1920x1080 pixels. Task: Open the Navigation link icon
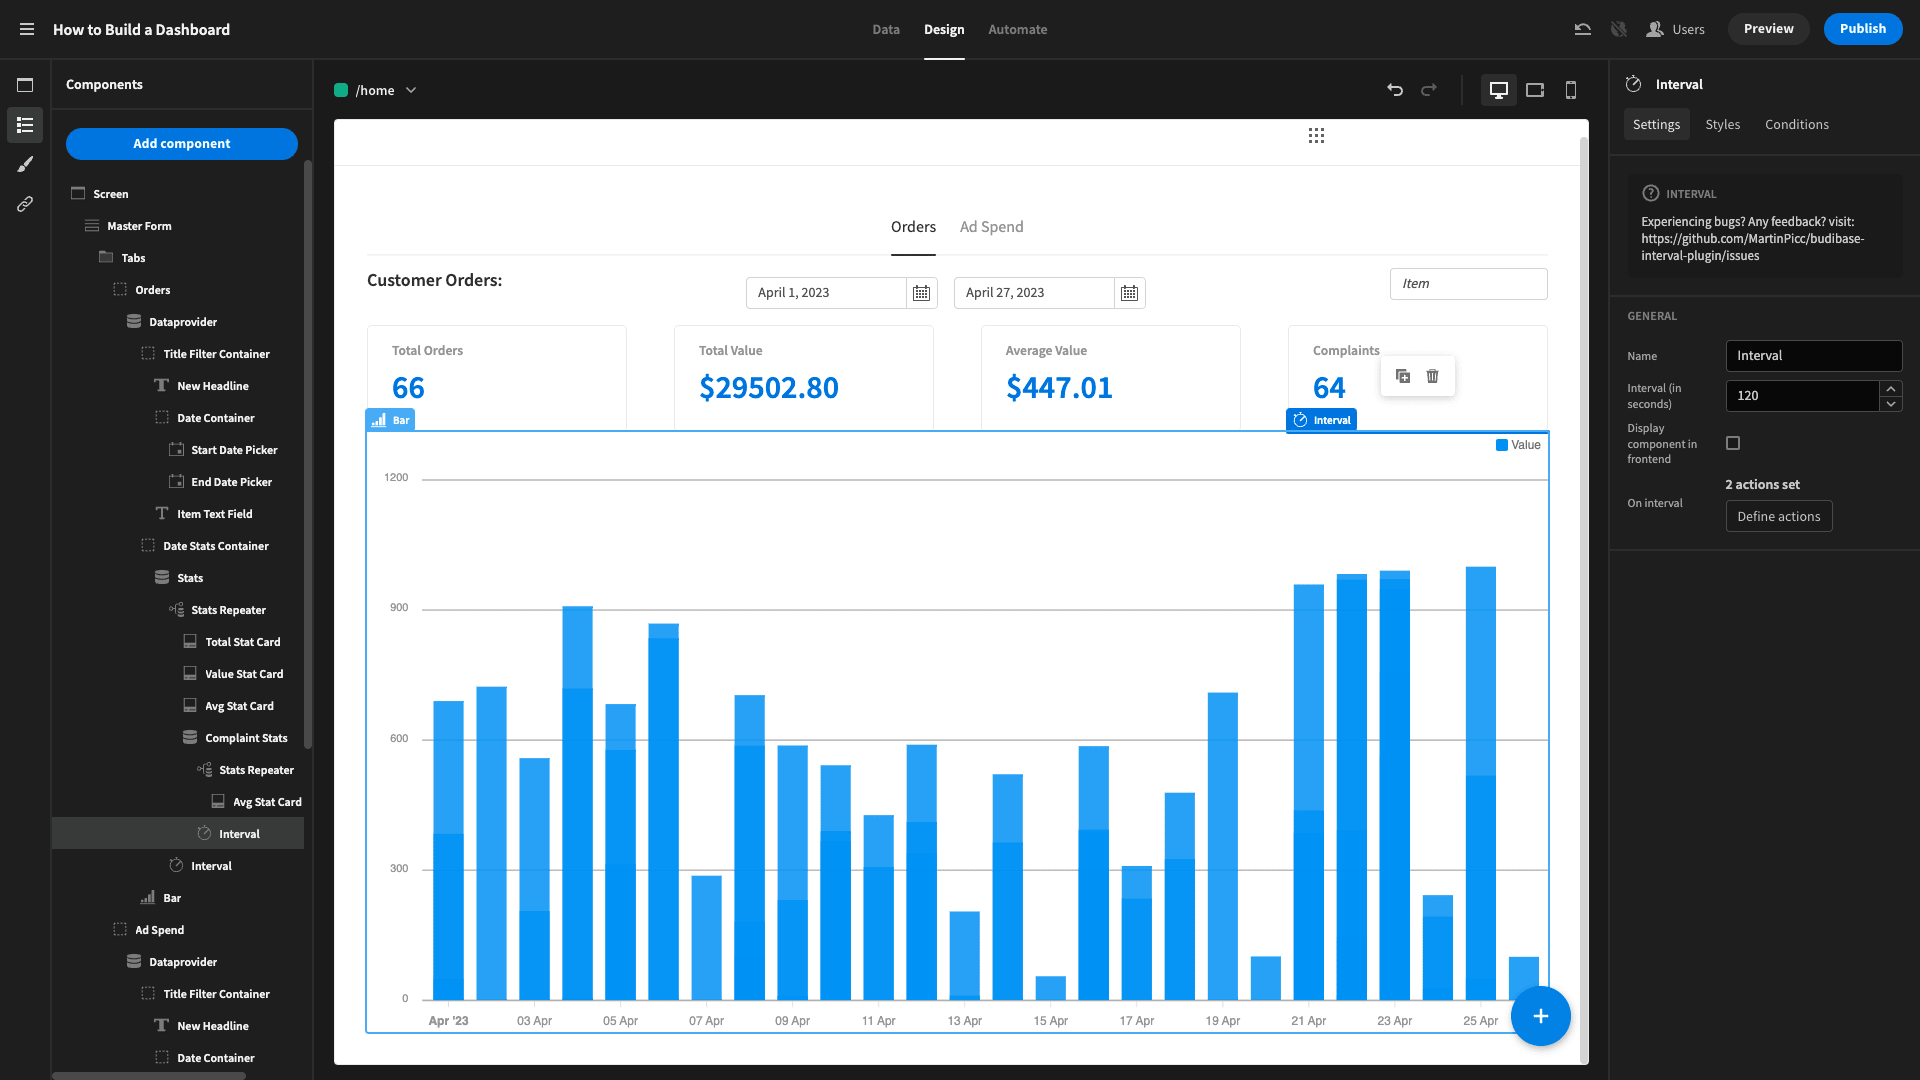[25, 204]
